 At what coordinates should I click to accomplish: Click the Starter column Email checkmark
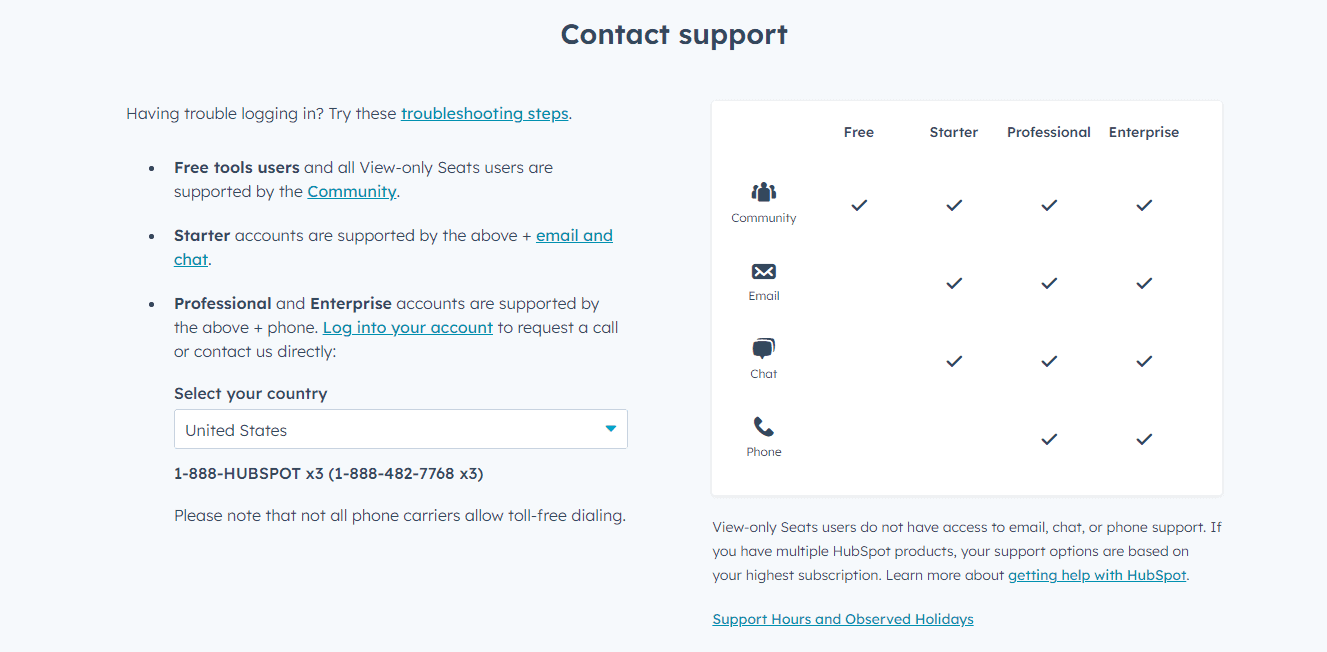pyautogui.click(x=954, y=283)
